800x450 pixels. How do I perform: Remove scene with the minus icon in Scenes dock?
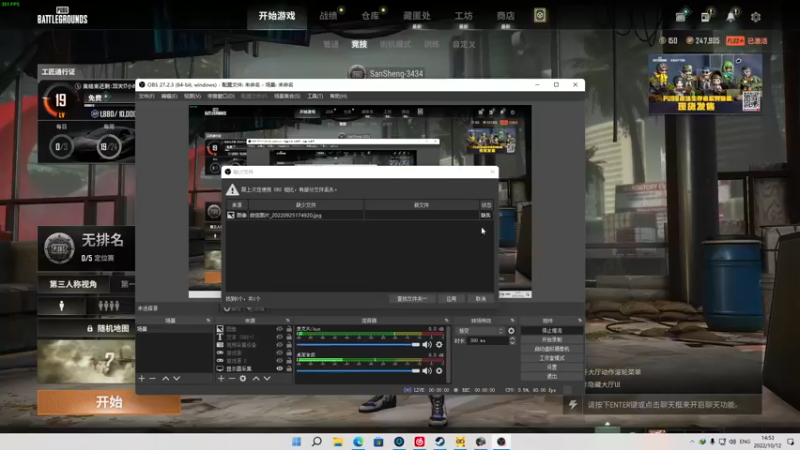point(153,379)
